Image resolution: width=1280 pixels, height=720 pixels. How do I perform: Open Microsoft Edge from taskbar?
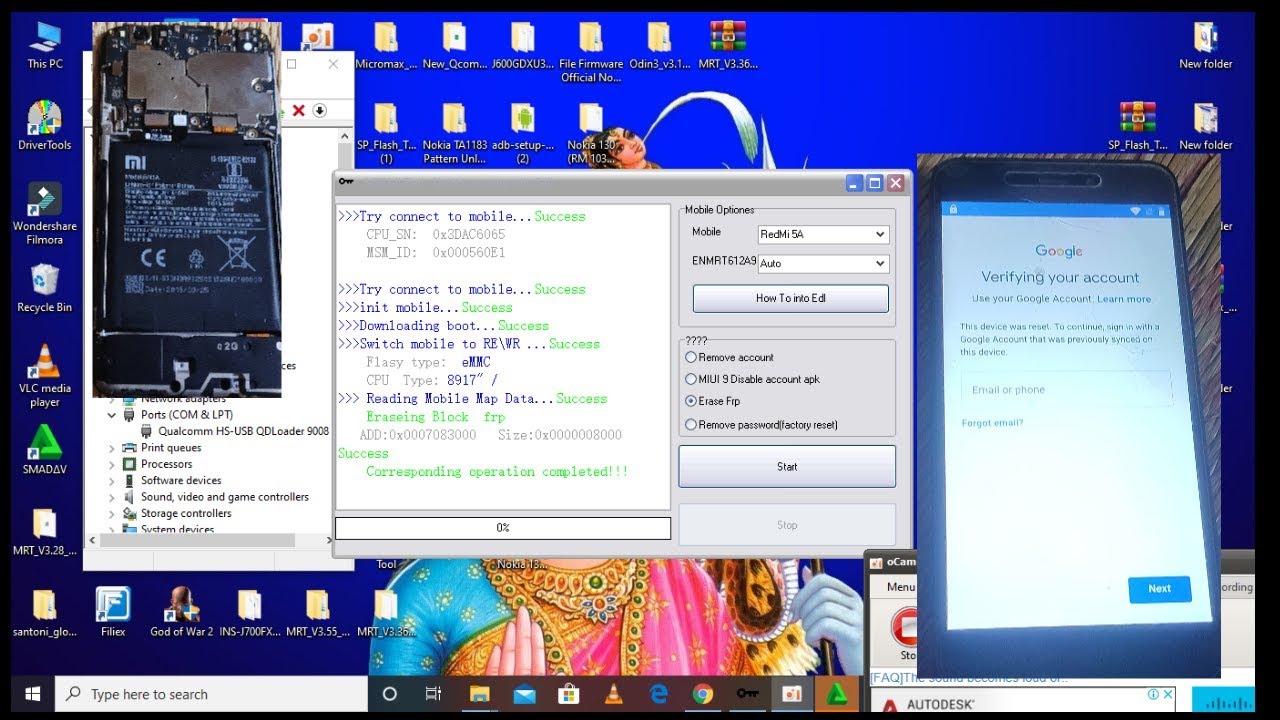point(658,694)
